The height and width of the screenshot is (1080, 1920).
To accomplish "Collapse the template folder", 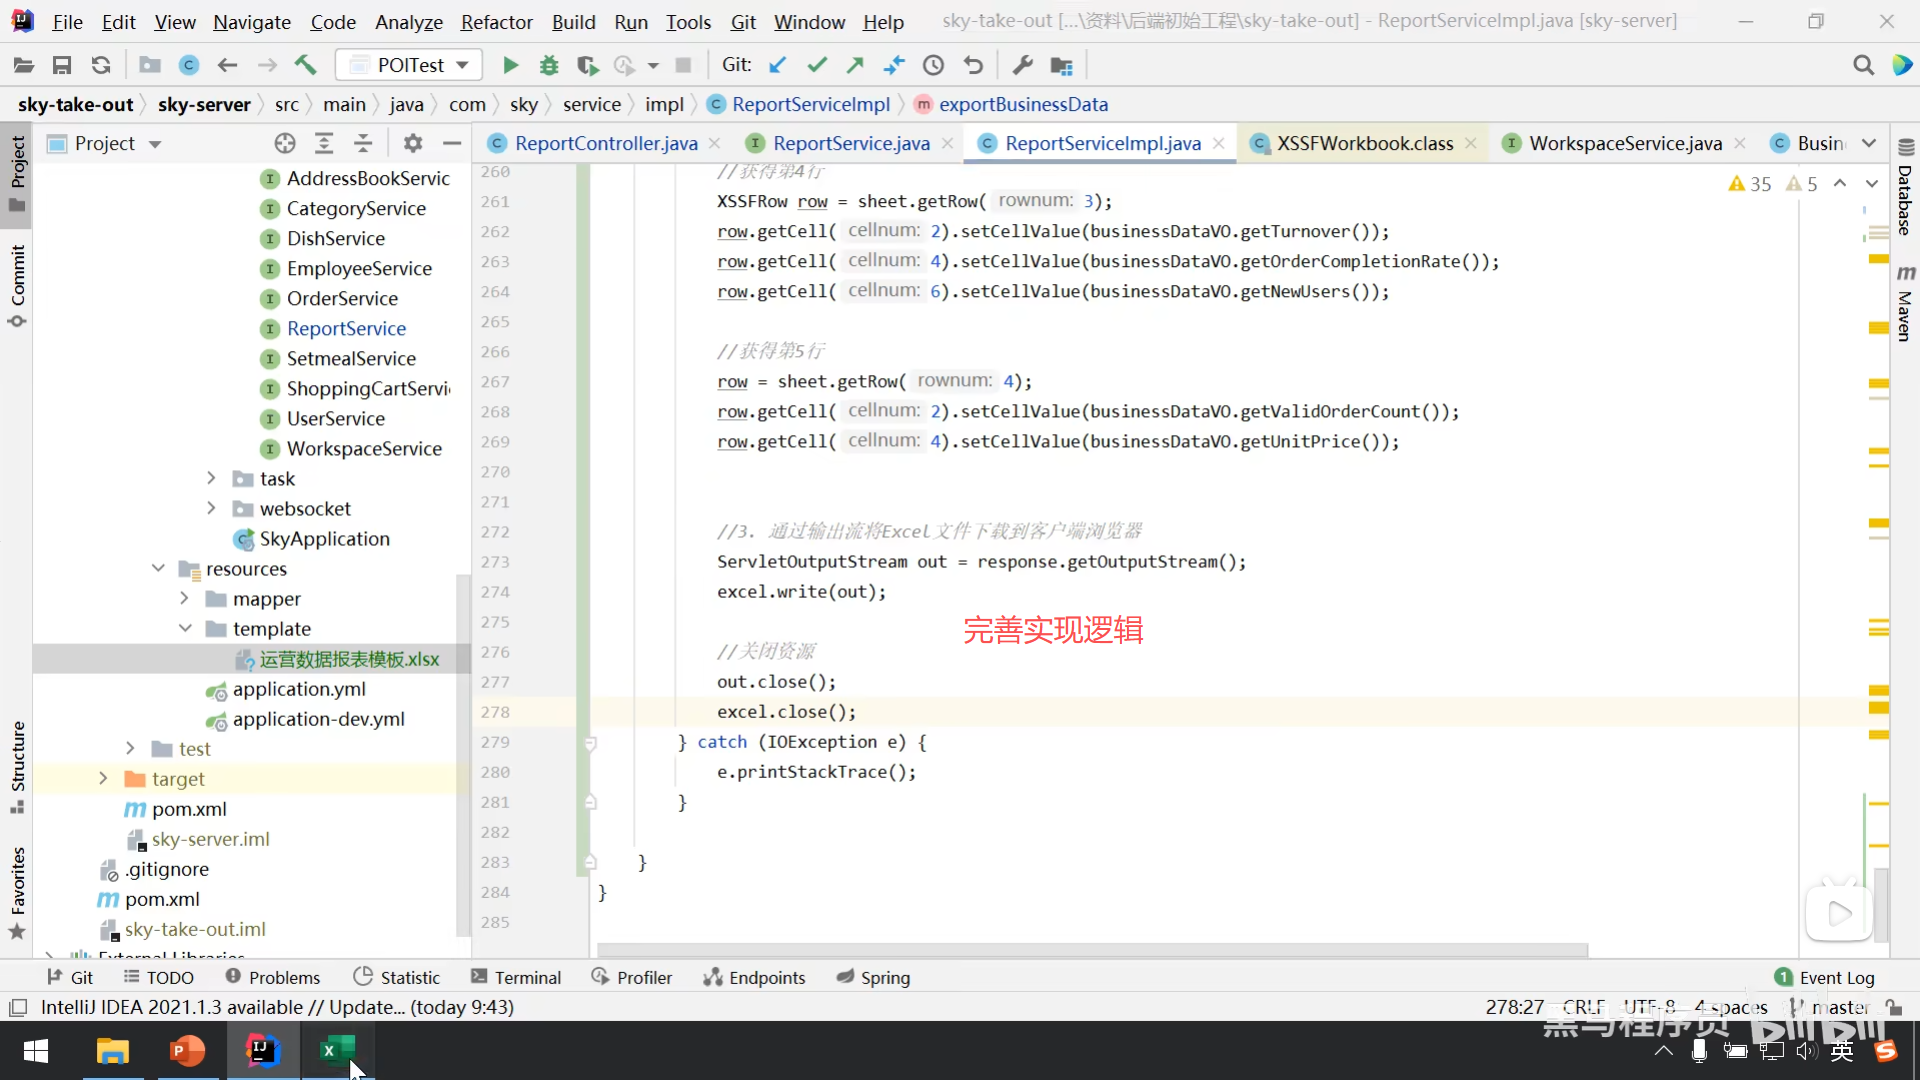I will point(185,629).
